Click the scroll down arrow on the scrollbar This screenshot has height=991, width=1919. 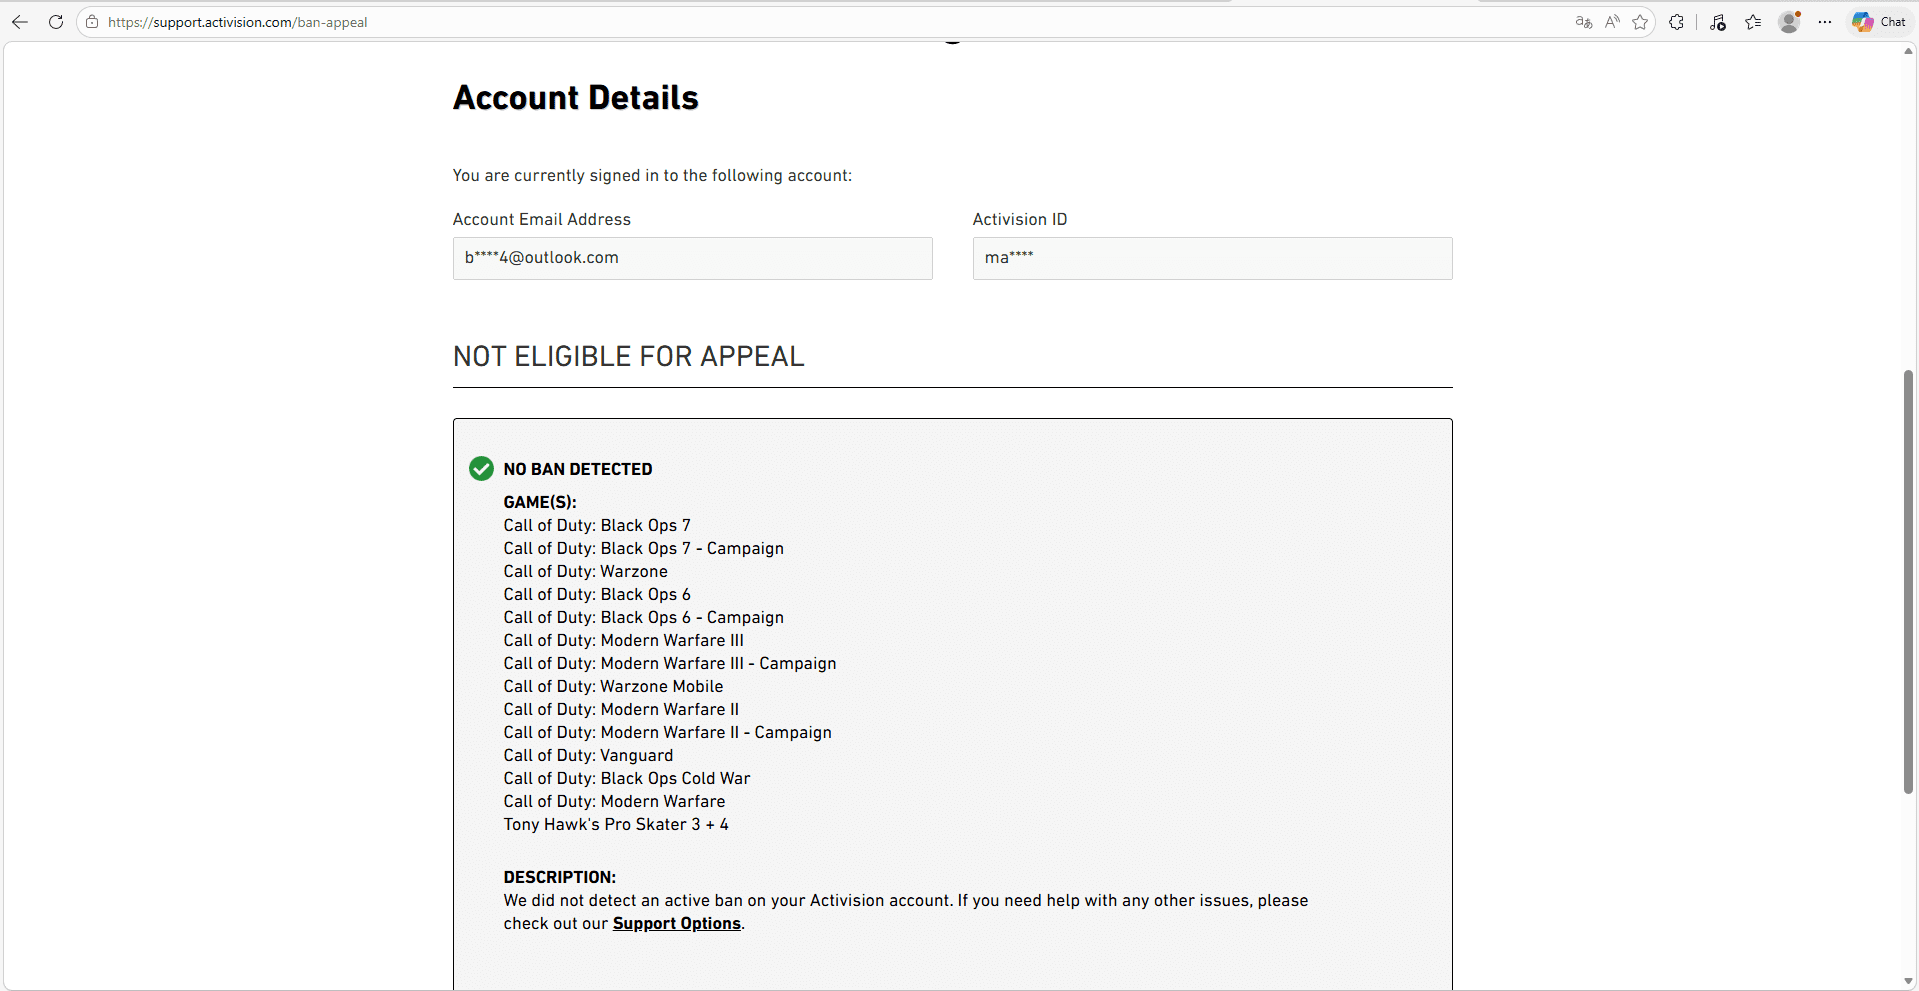point(1908,981)
